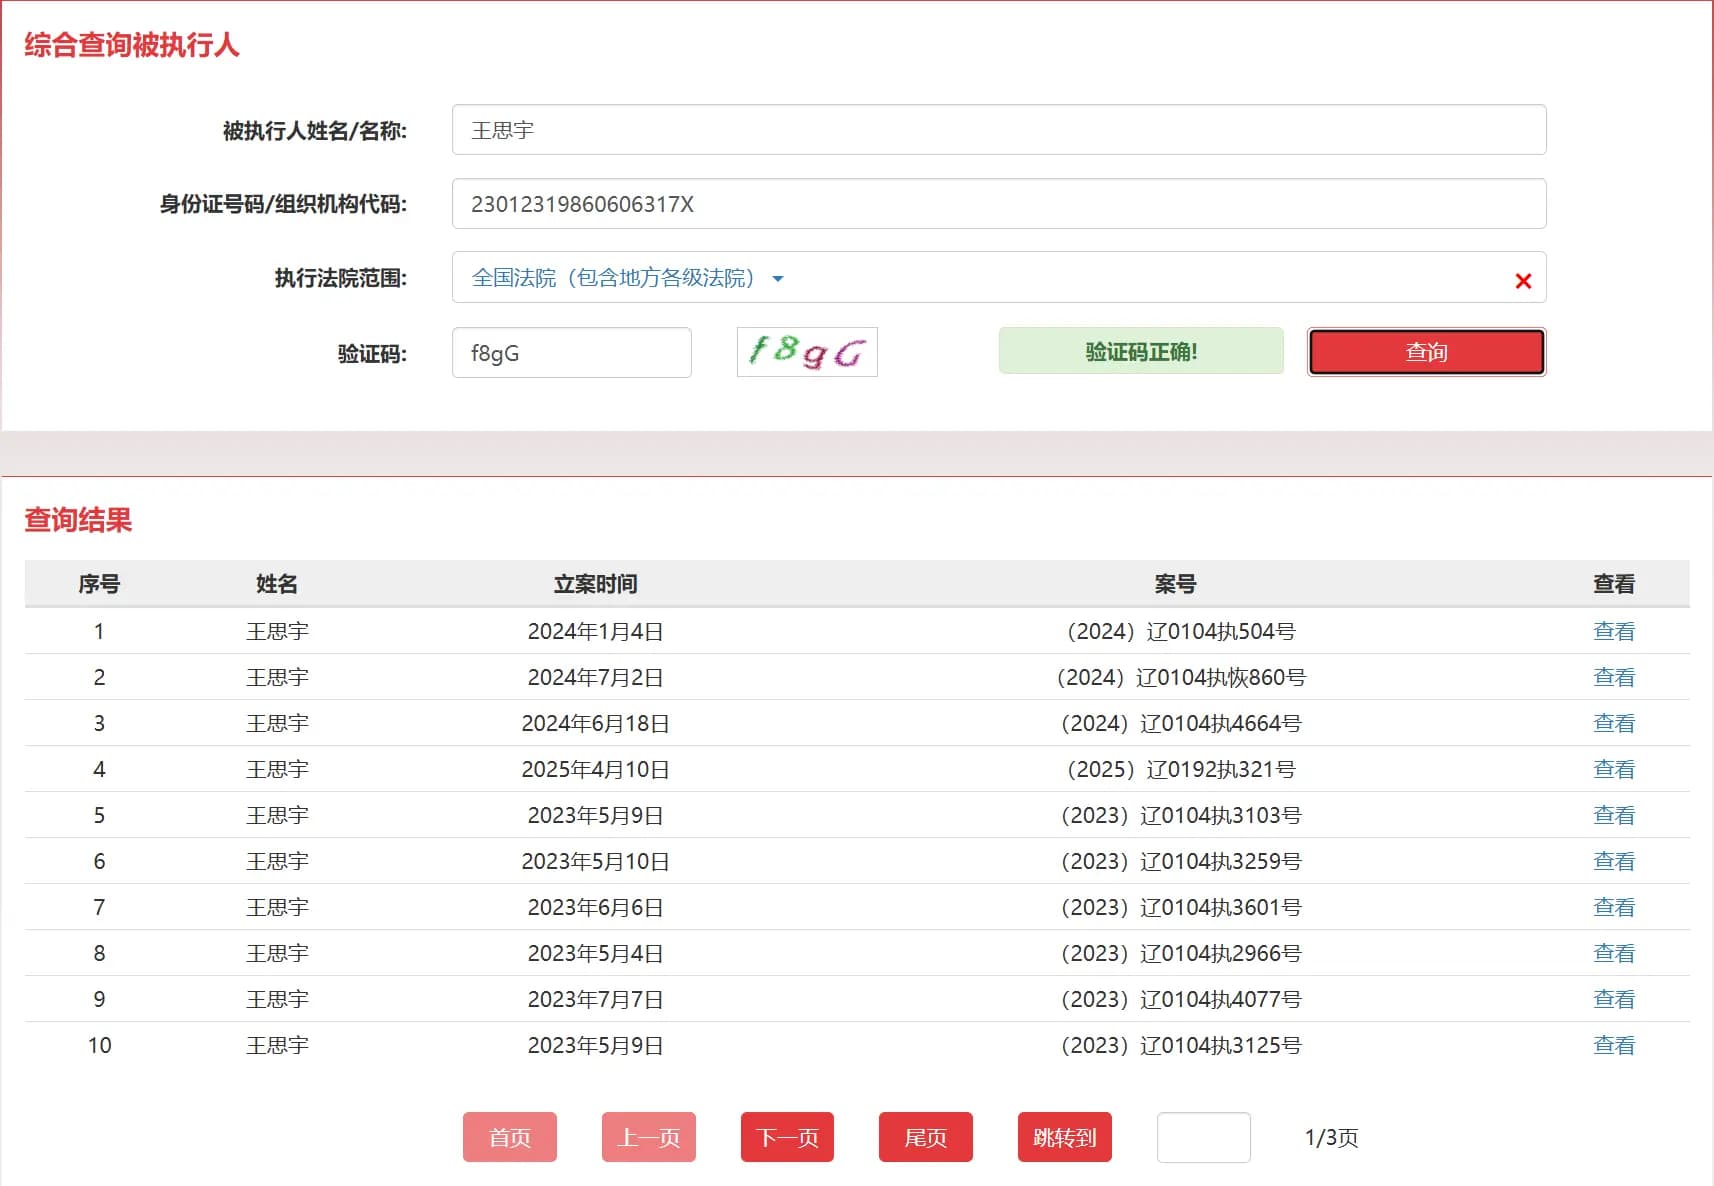Click the captcha image to refresh it
Screen dimensions: 1714x1186
click(806, 352)
